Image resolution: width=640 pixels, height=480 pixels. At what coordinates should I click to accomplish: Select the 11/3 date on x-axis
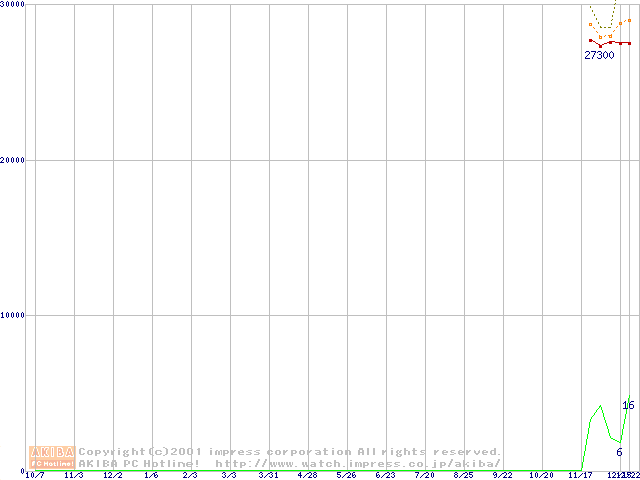(x=73, y=475)
